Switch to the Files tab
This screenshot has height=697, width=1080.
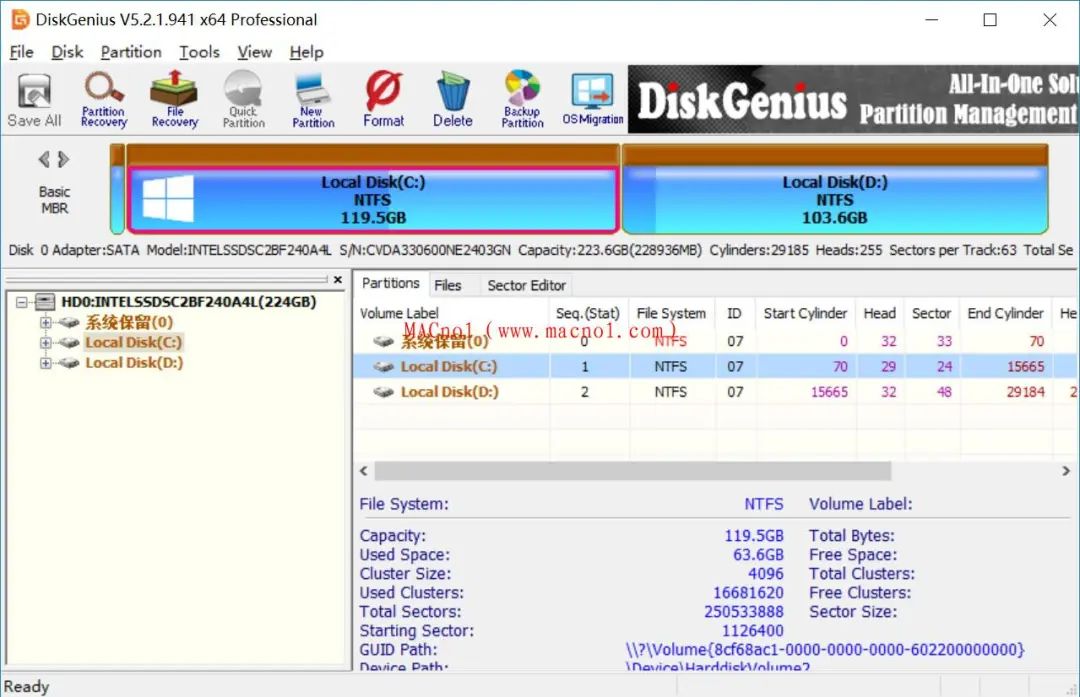click(x=448, y=285)
